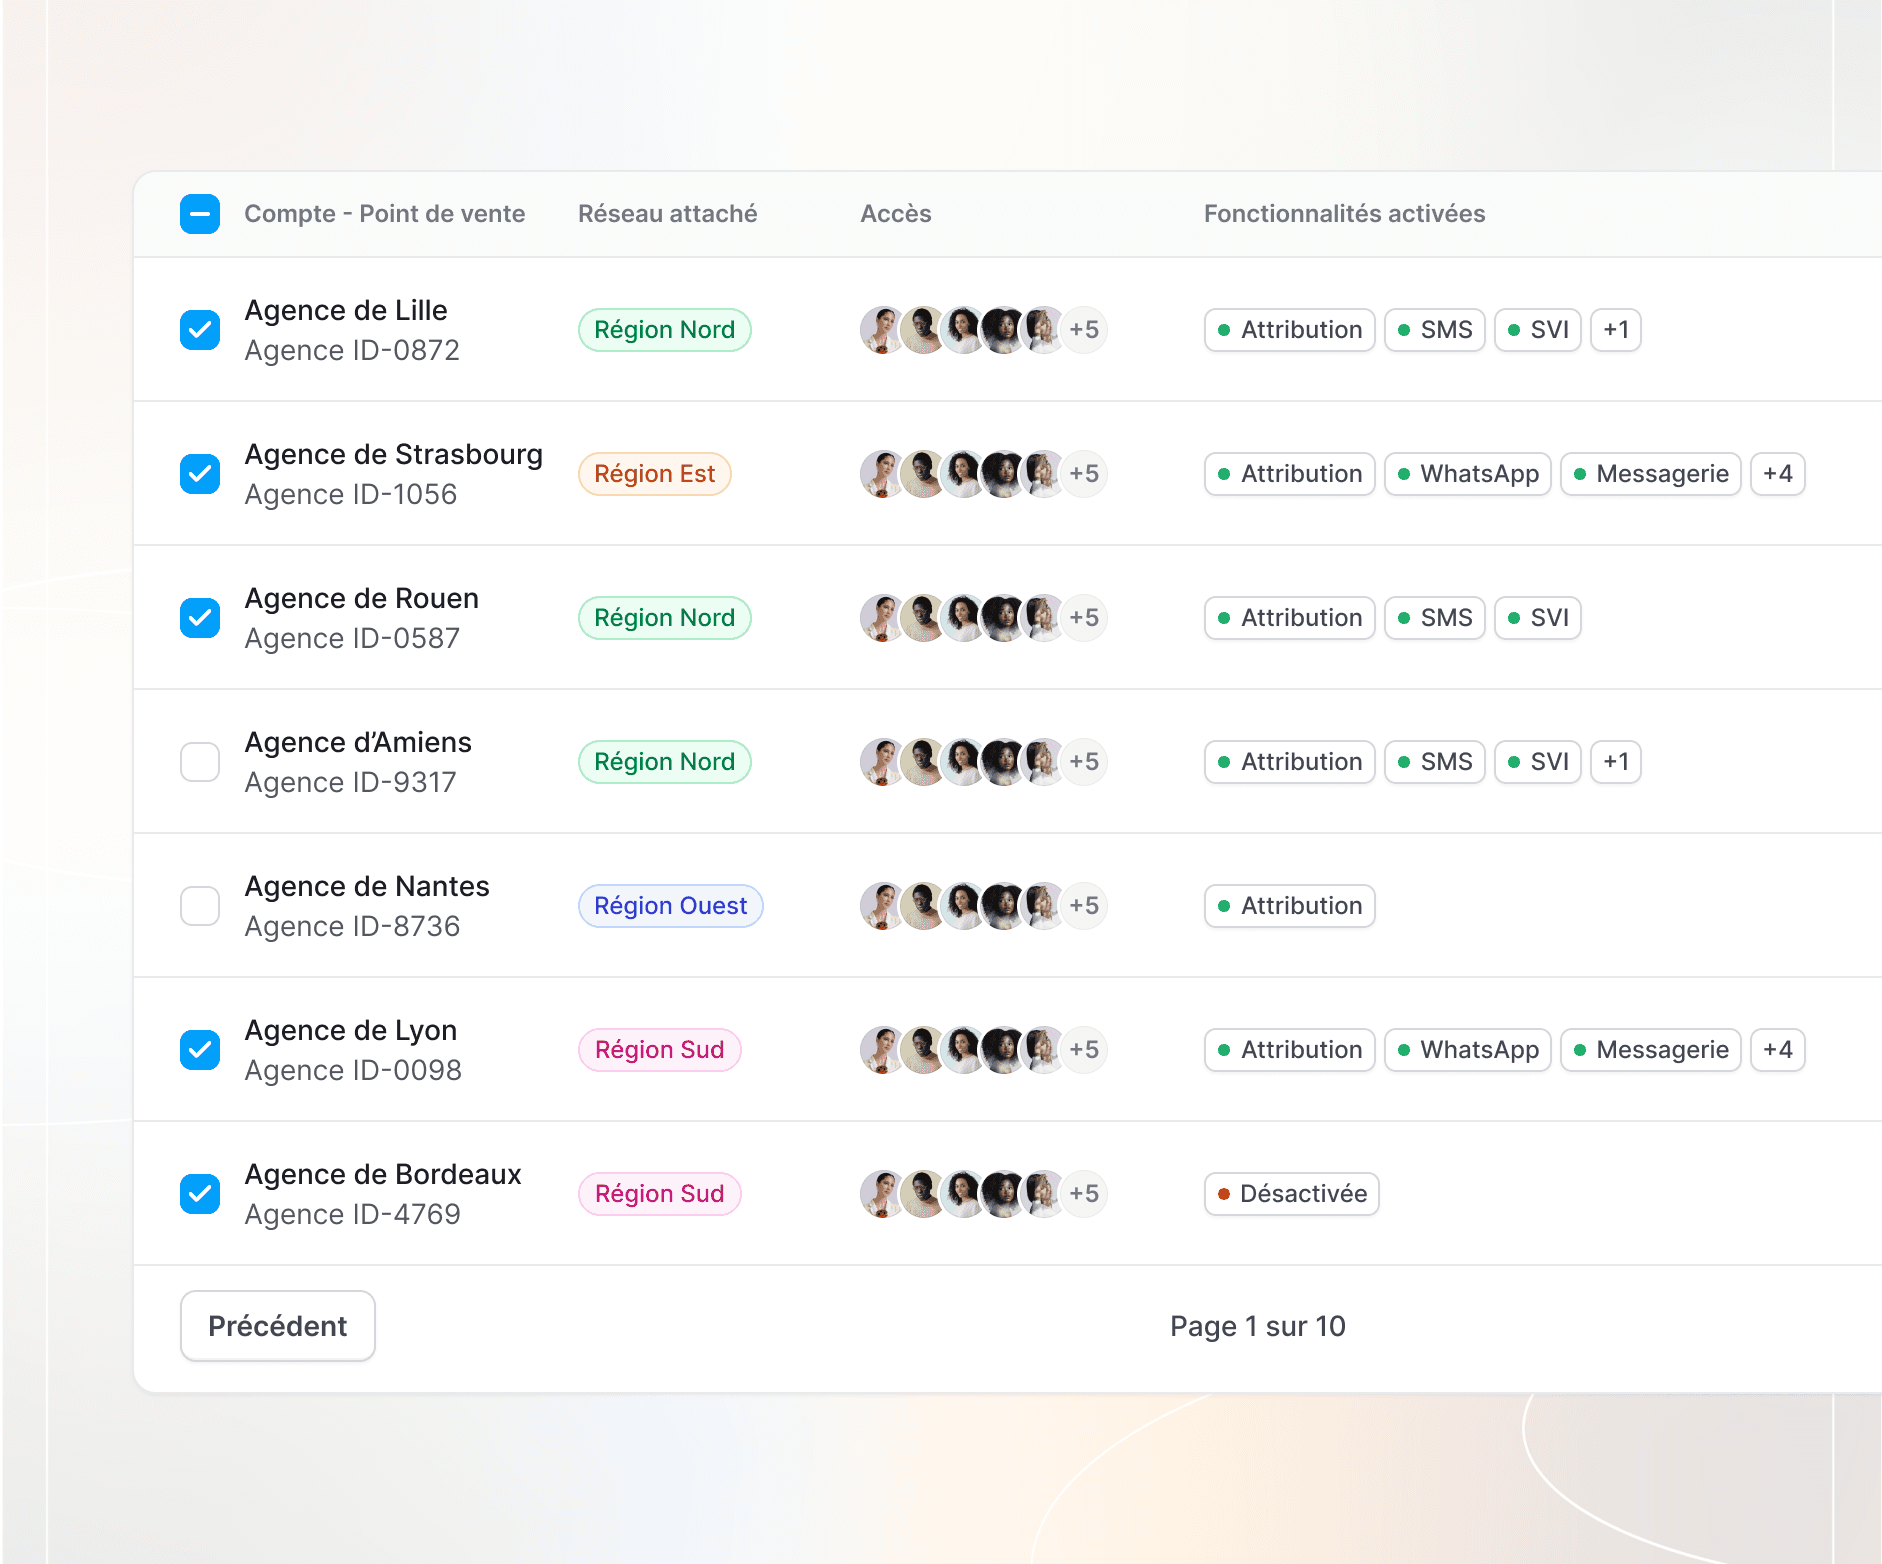Click the WhatsApp tag in Strasbourg row
Screen dimensions: 1882x1564
point(1468,474)
